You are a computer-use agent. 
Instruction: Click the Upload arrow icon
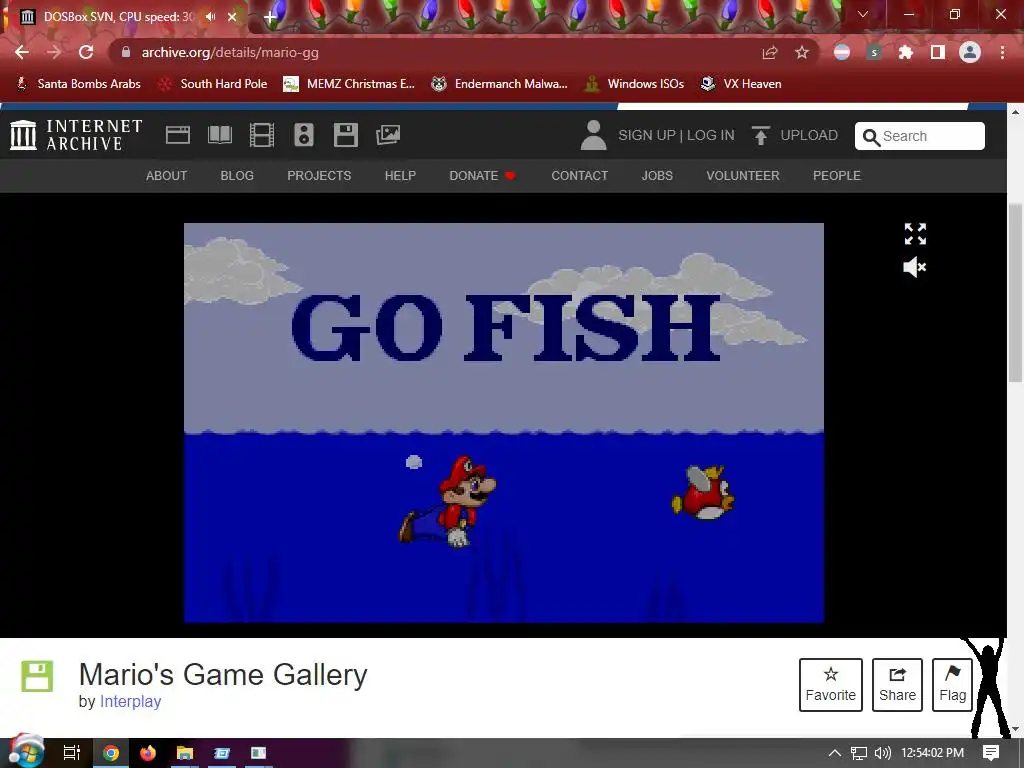click(x=760, y=135)
